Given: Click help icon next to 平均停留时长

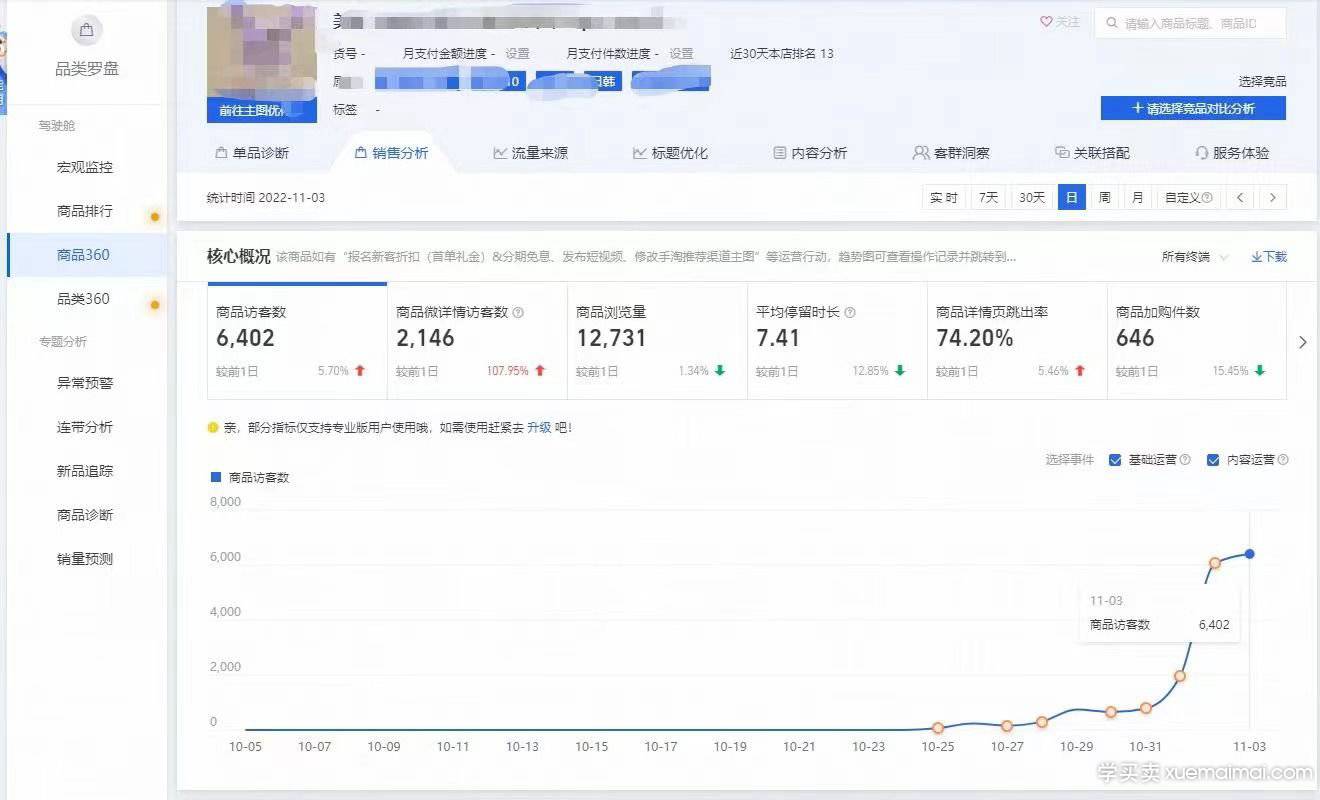Looking at the screenshot, I should pos(850,312).
